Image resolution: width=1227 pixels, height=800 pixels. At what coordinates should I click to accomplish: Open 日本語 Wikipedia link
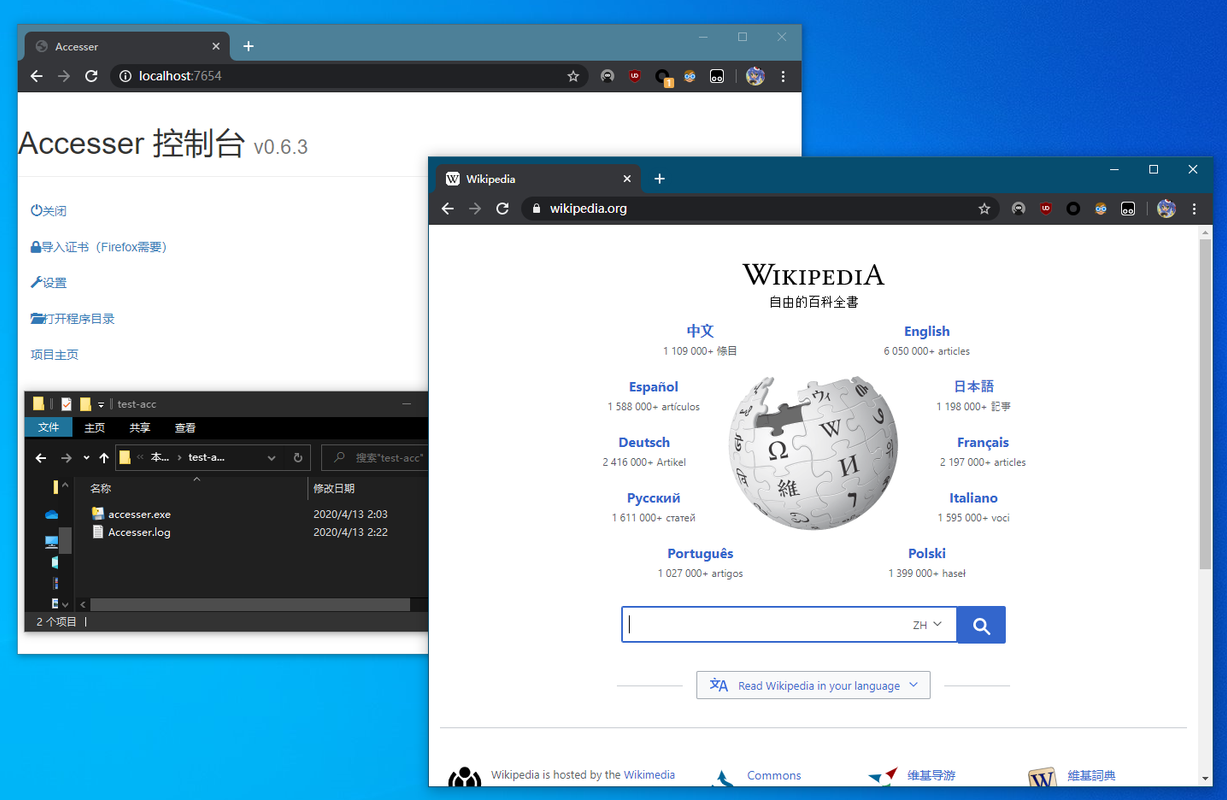pyautogui.click(x=974, y=387)
